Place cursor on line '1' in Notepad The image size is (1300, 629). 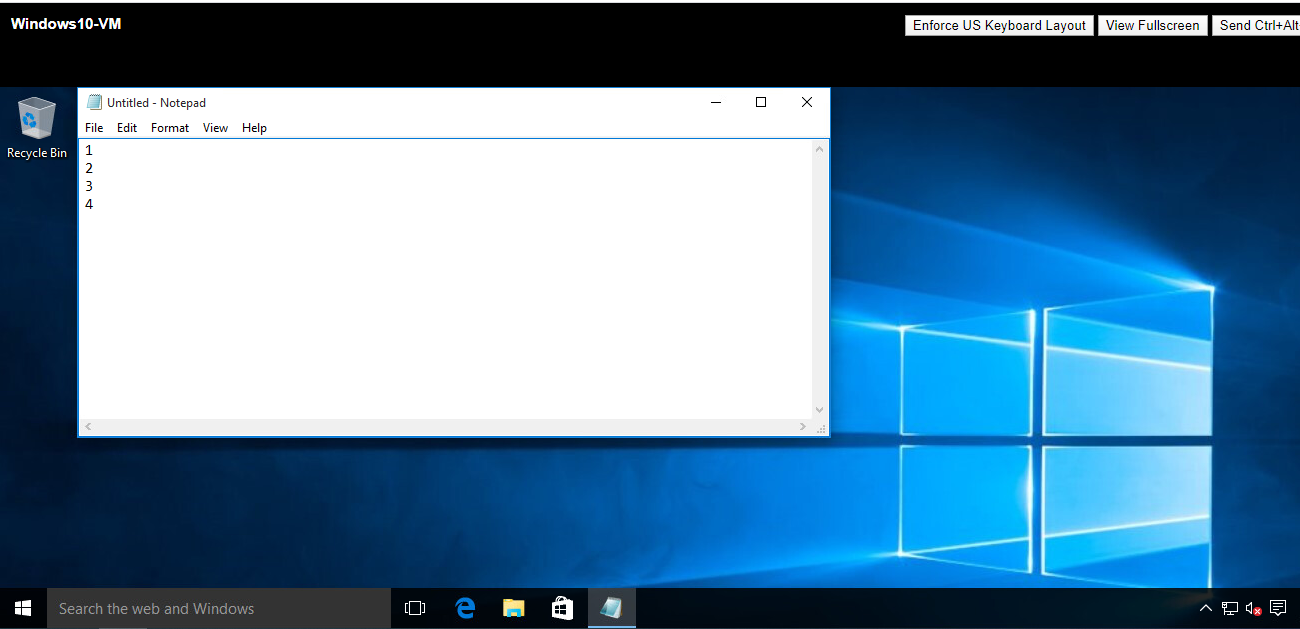click(89, 150)
